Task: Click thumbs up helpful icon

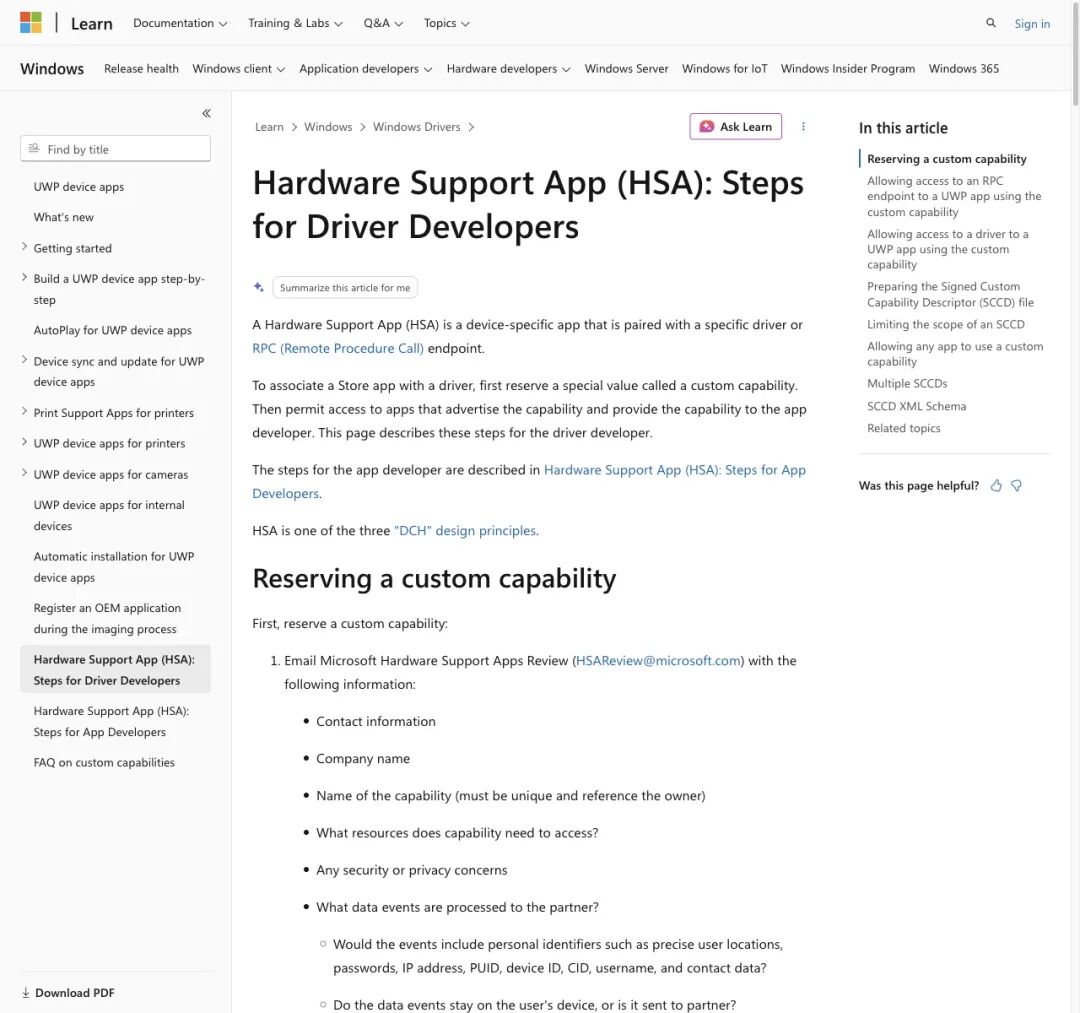Action: coord(996,485)
